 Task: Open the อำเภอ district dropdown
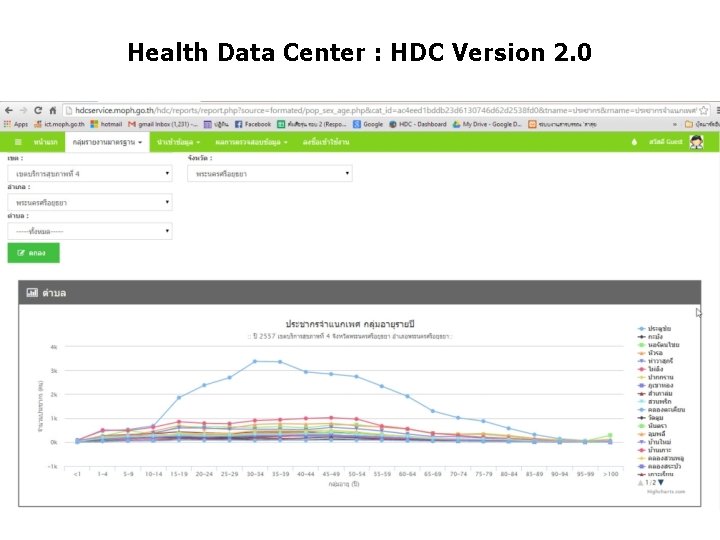(x=90, y=202)
